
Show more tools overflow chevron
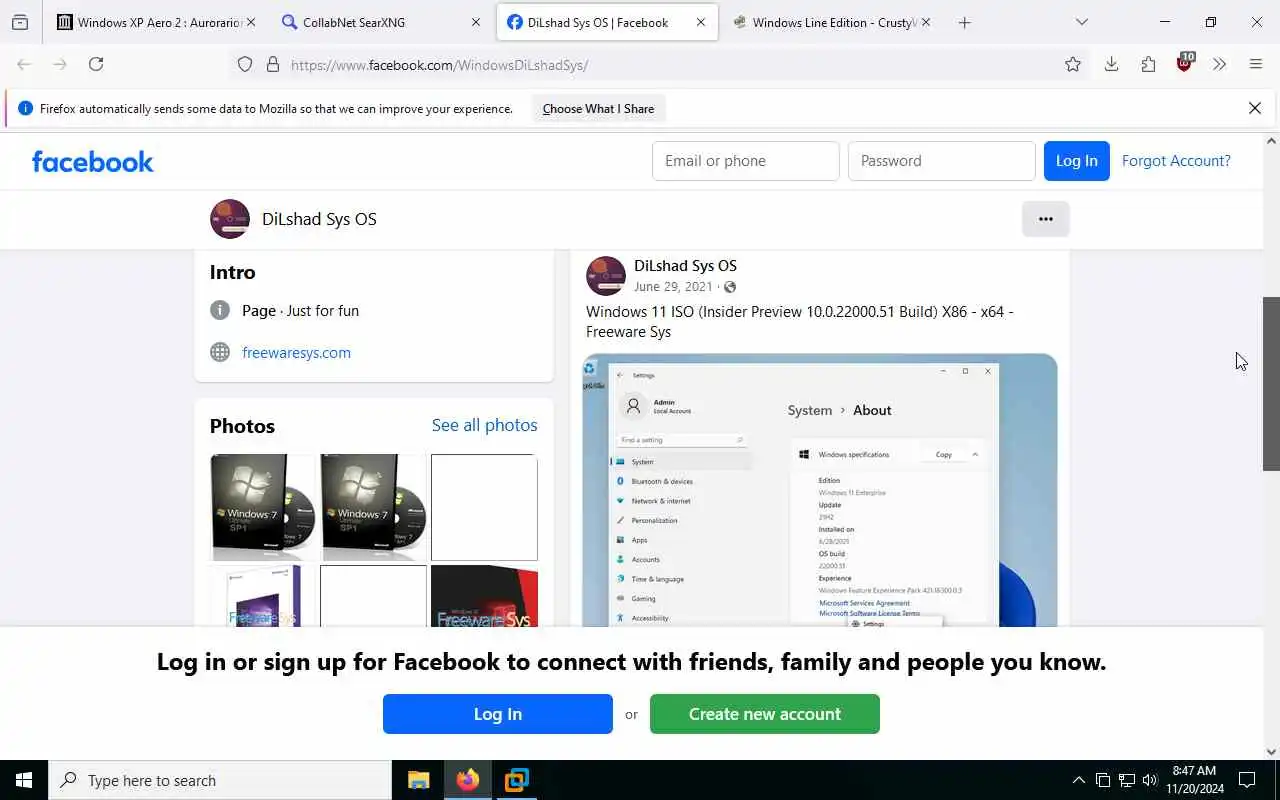point(1219,64)
